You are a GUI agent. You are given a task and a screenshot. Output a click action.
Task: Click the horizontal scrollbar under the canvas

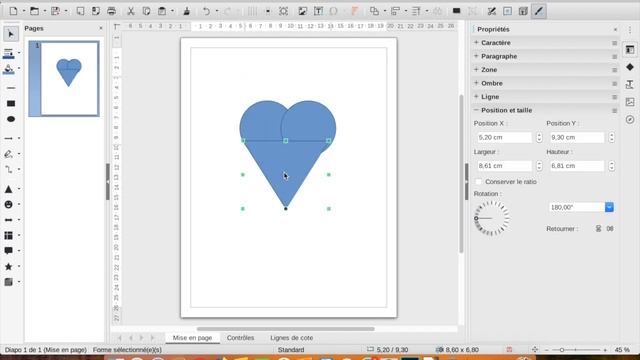click(285, 329)
